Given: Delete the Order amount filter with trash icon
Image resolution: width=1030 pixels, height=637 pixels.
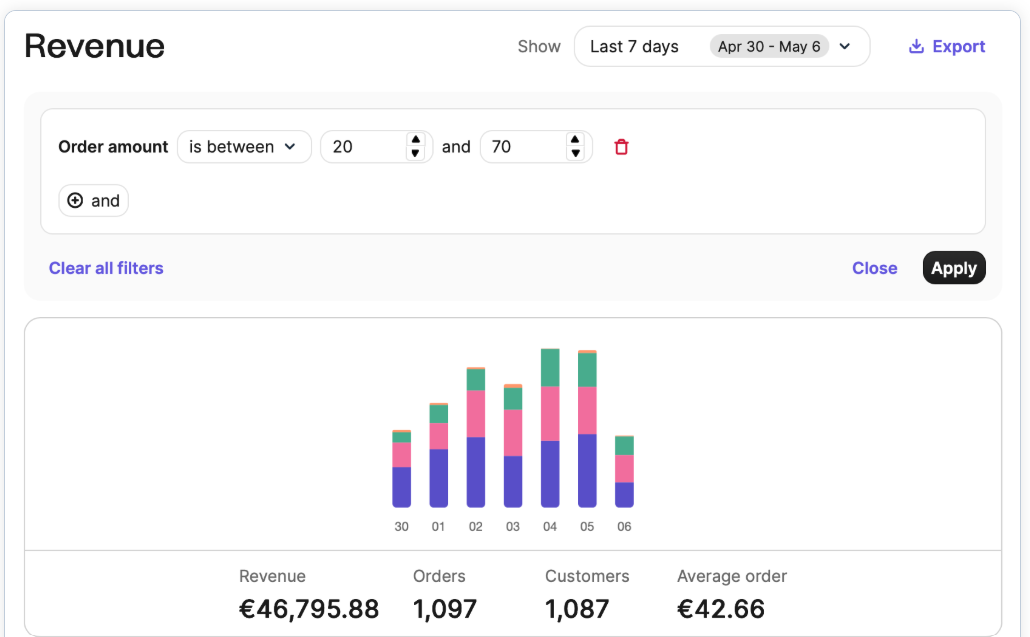Looking at the screenshot, I should (621, 146).
